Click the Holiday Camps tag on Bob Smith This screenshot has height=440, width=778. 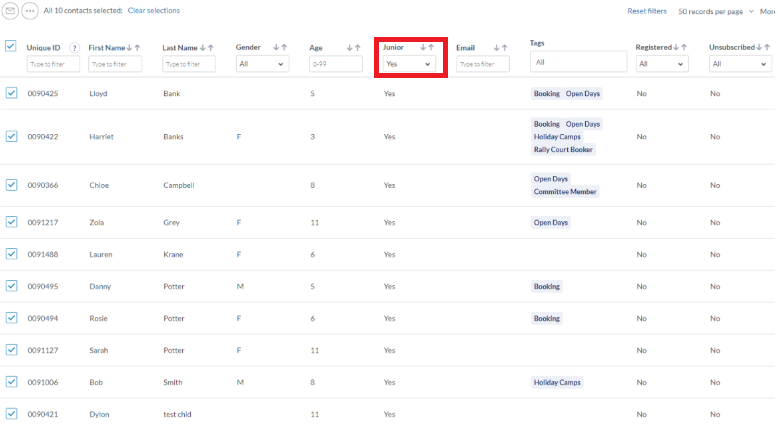(x=557, y=382)
